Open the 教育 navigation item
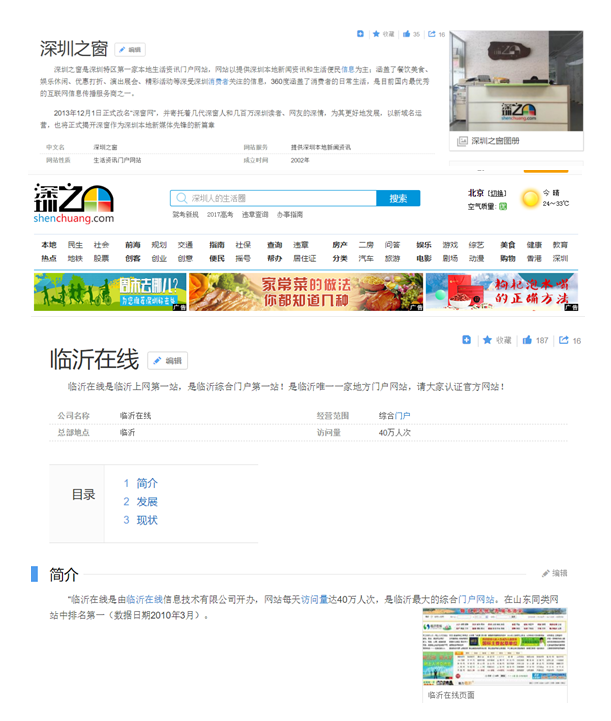The image size is (611, 721). (x=560, y=245)
